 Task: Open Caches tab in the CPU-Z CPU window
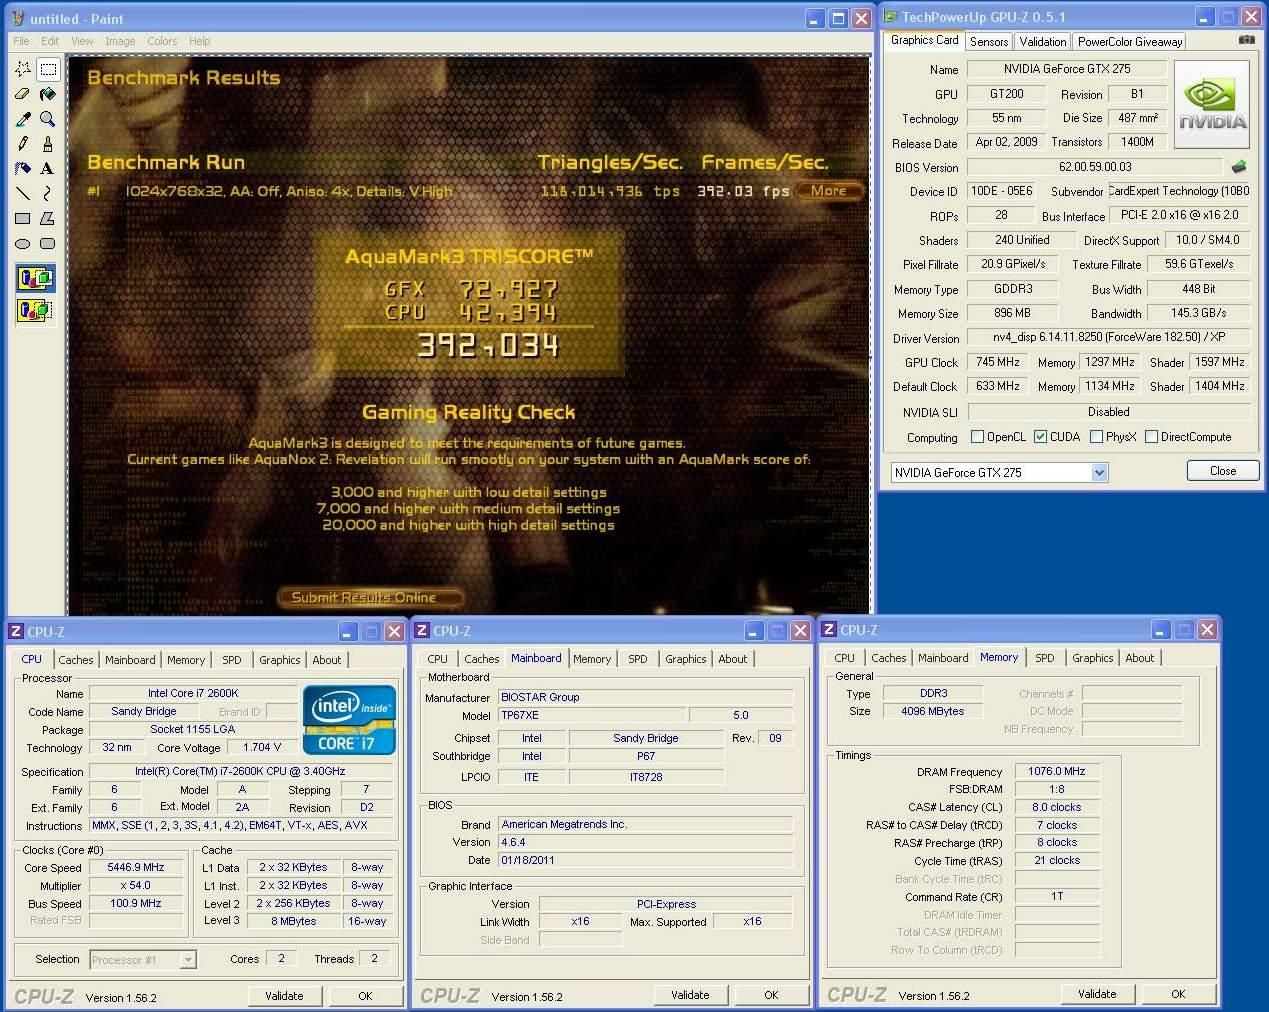point(76,660)
